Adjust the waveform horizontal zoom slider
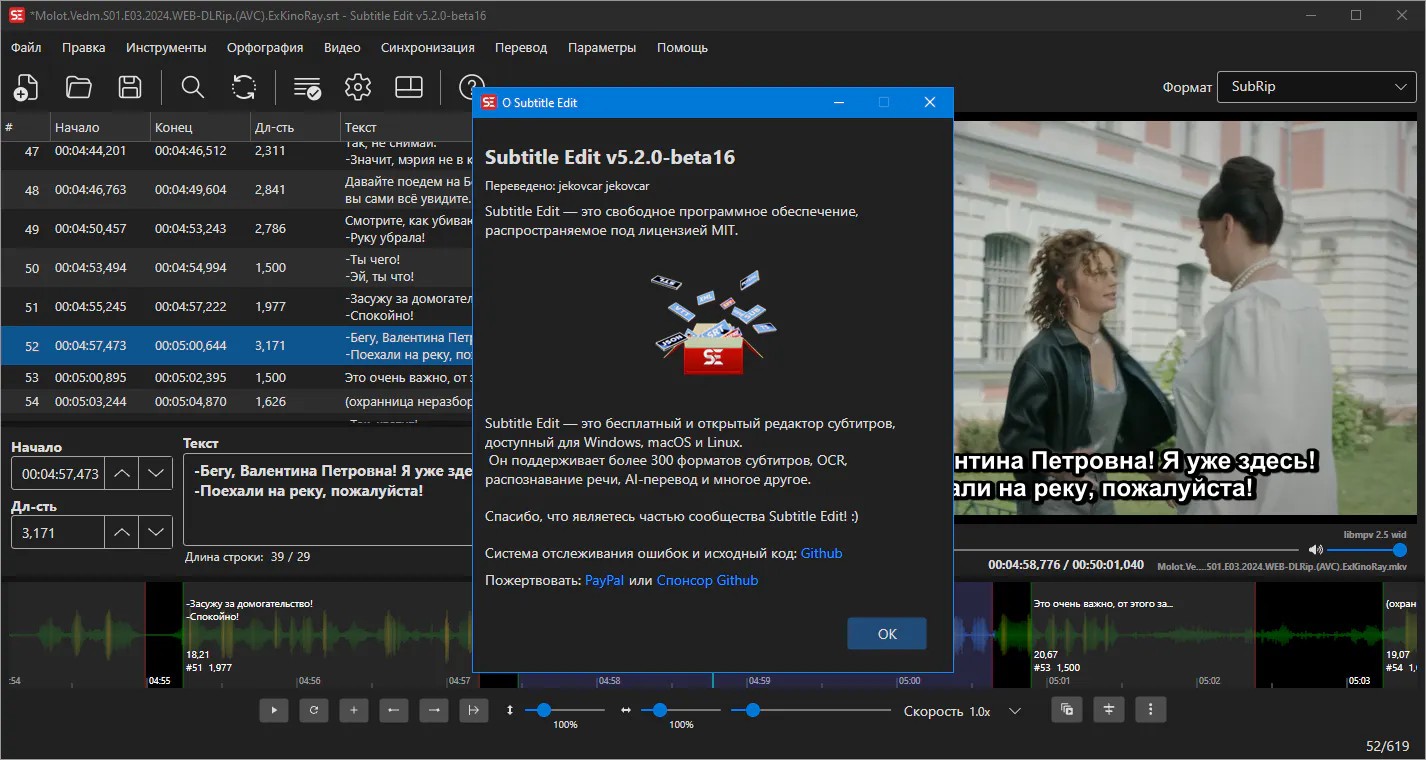 tap(680, 710)
